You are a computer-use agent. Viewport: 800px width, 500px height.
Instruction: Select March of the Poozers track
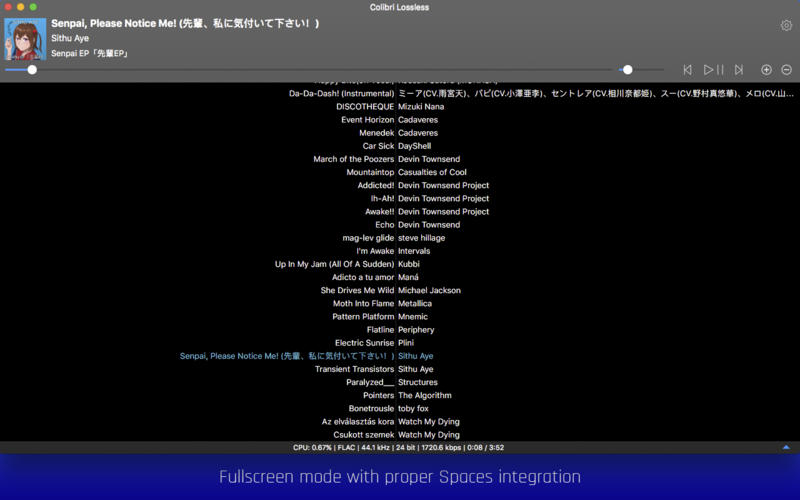tap(354, 159)
